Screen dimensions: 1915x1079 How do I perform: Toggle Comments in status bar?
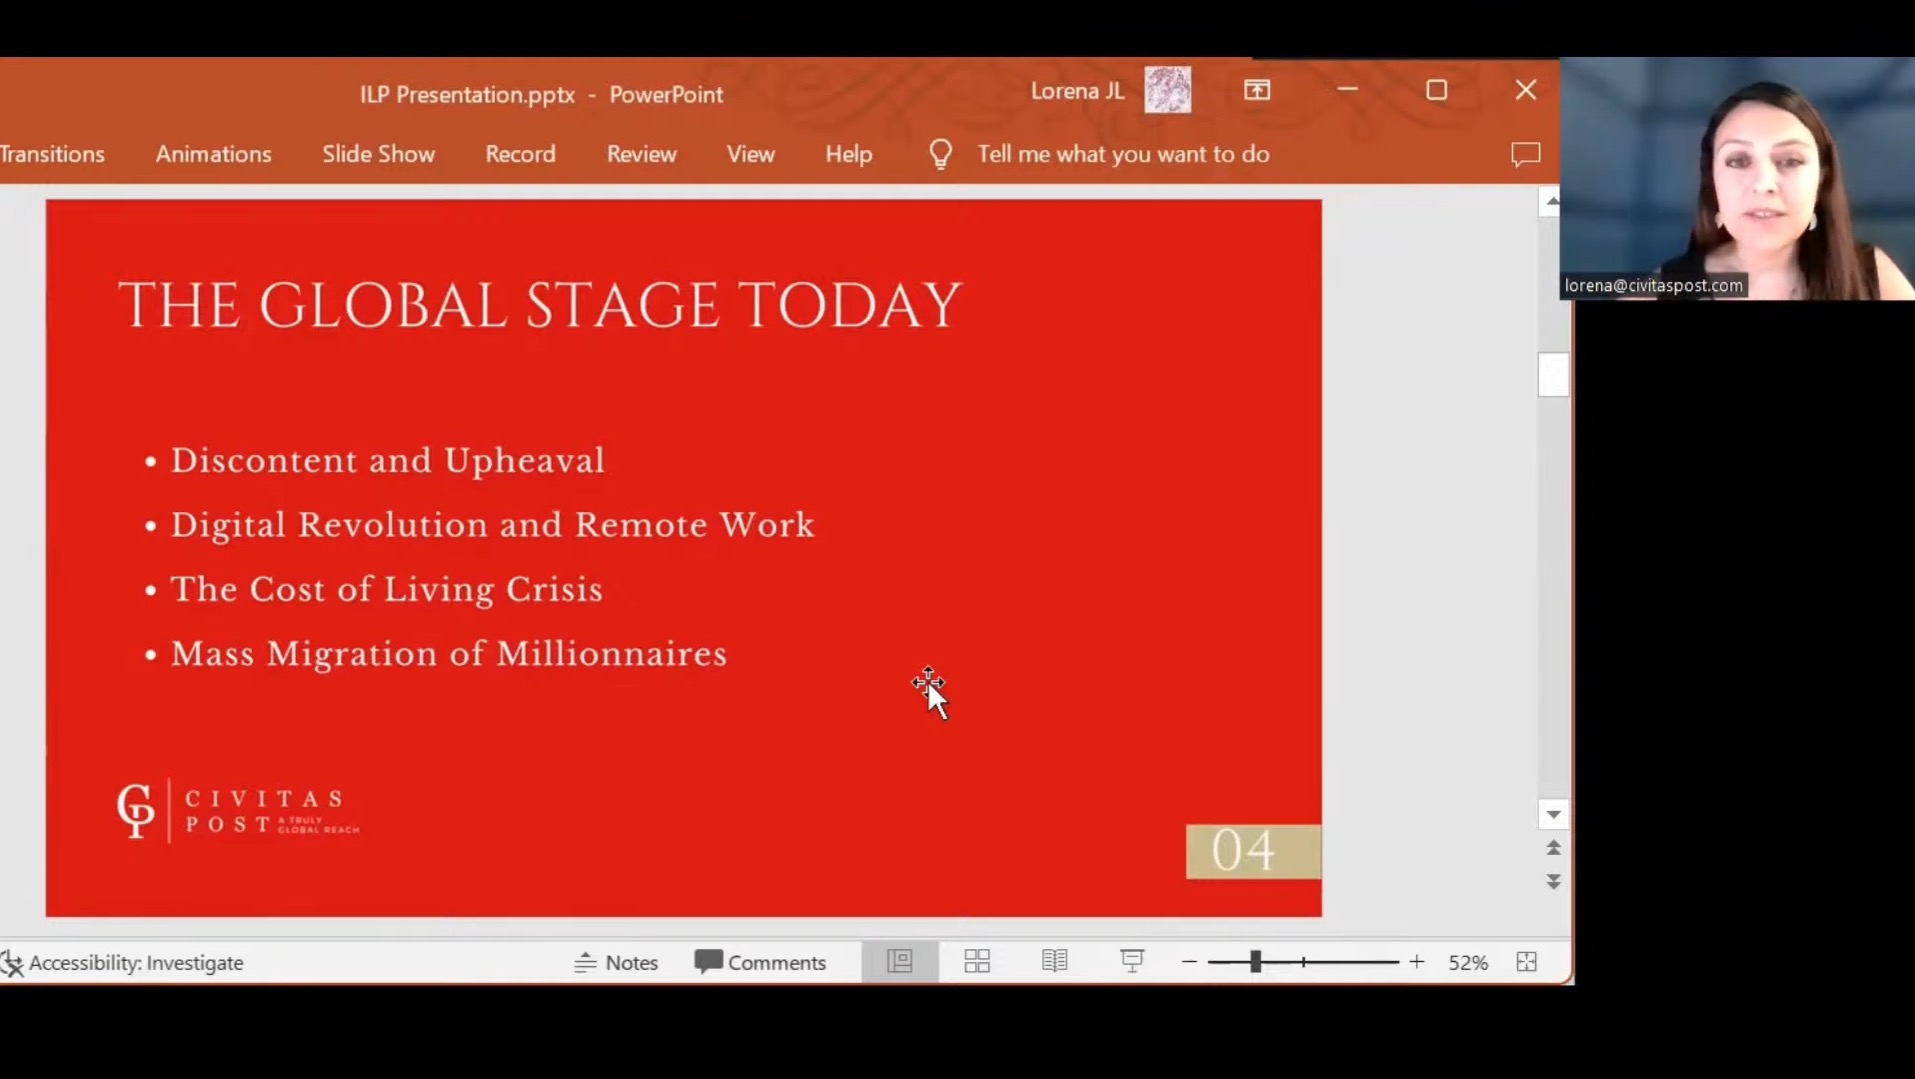760,962
